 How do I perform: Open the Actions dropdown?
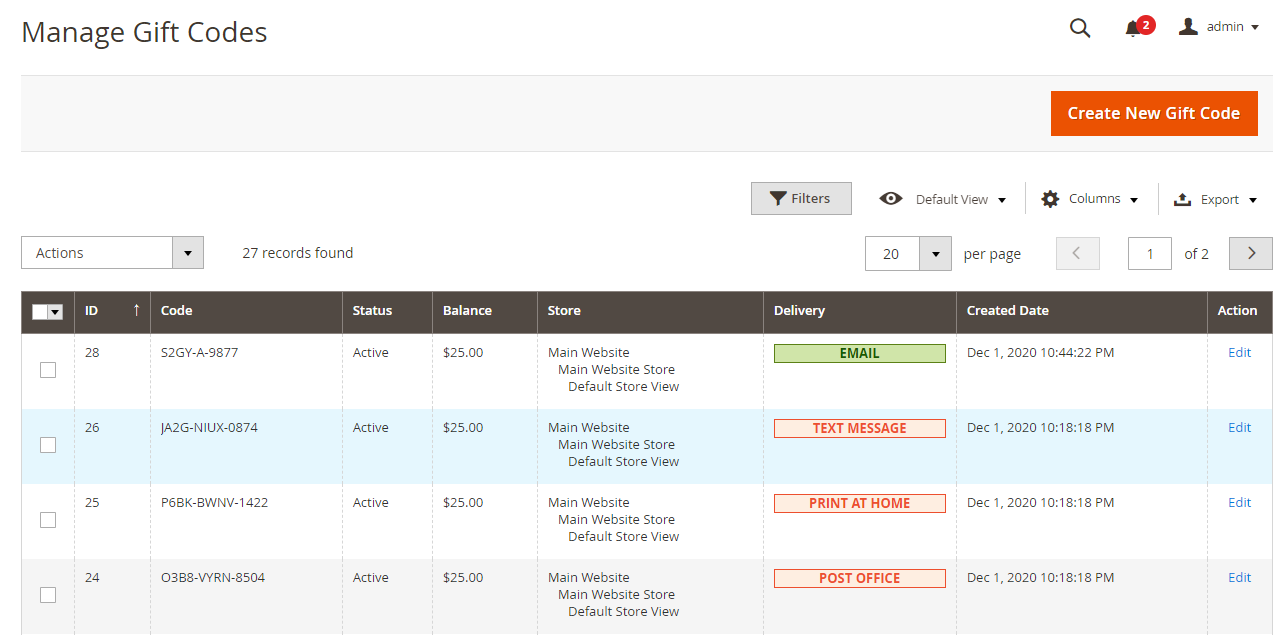click(112, 253)
